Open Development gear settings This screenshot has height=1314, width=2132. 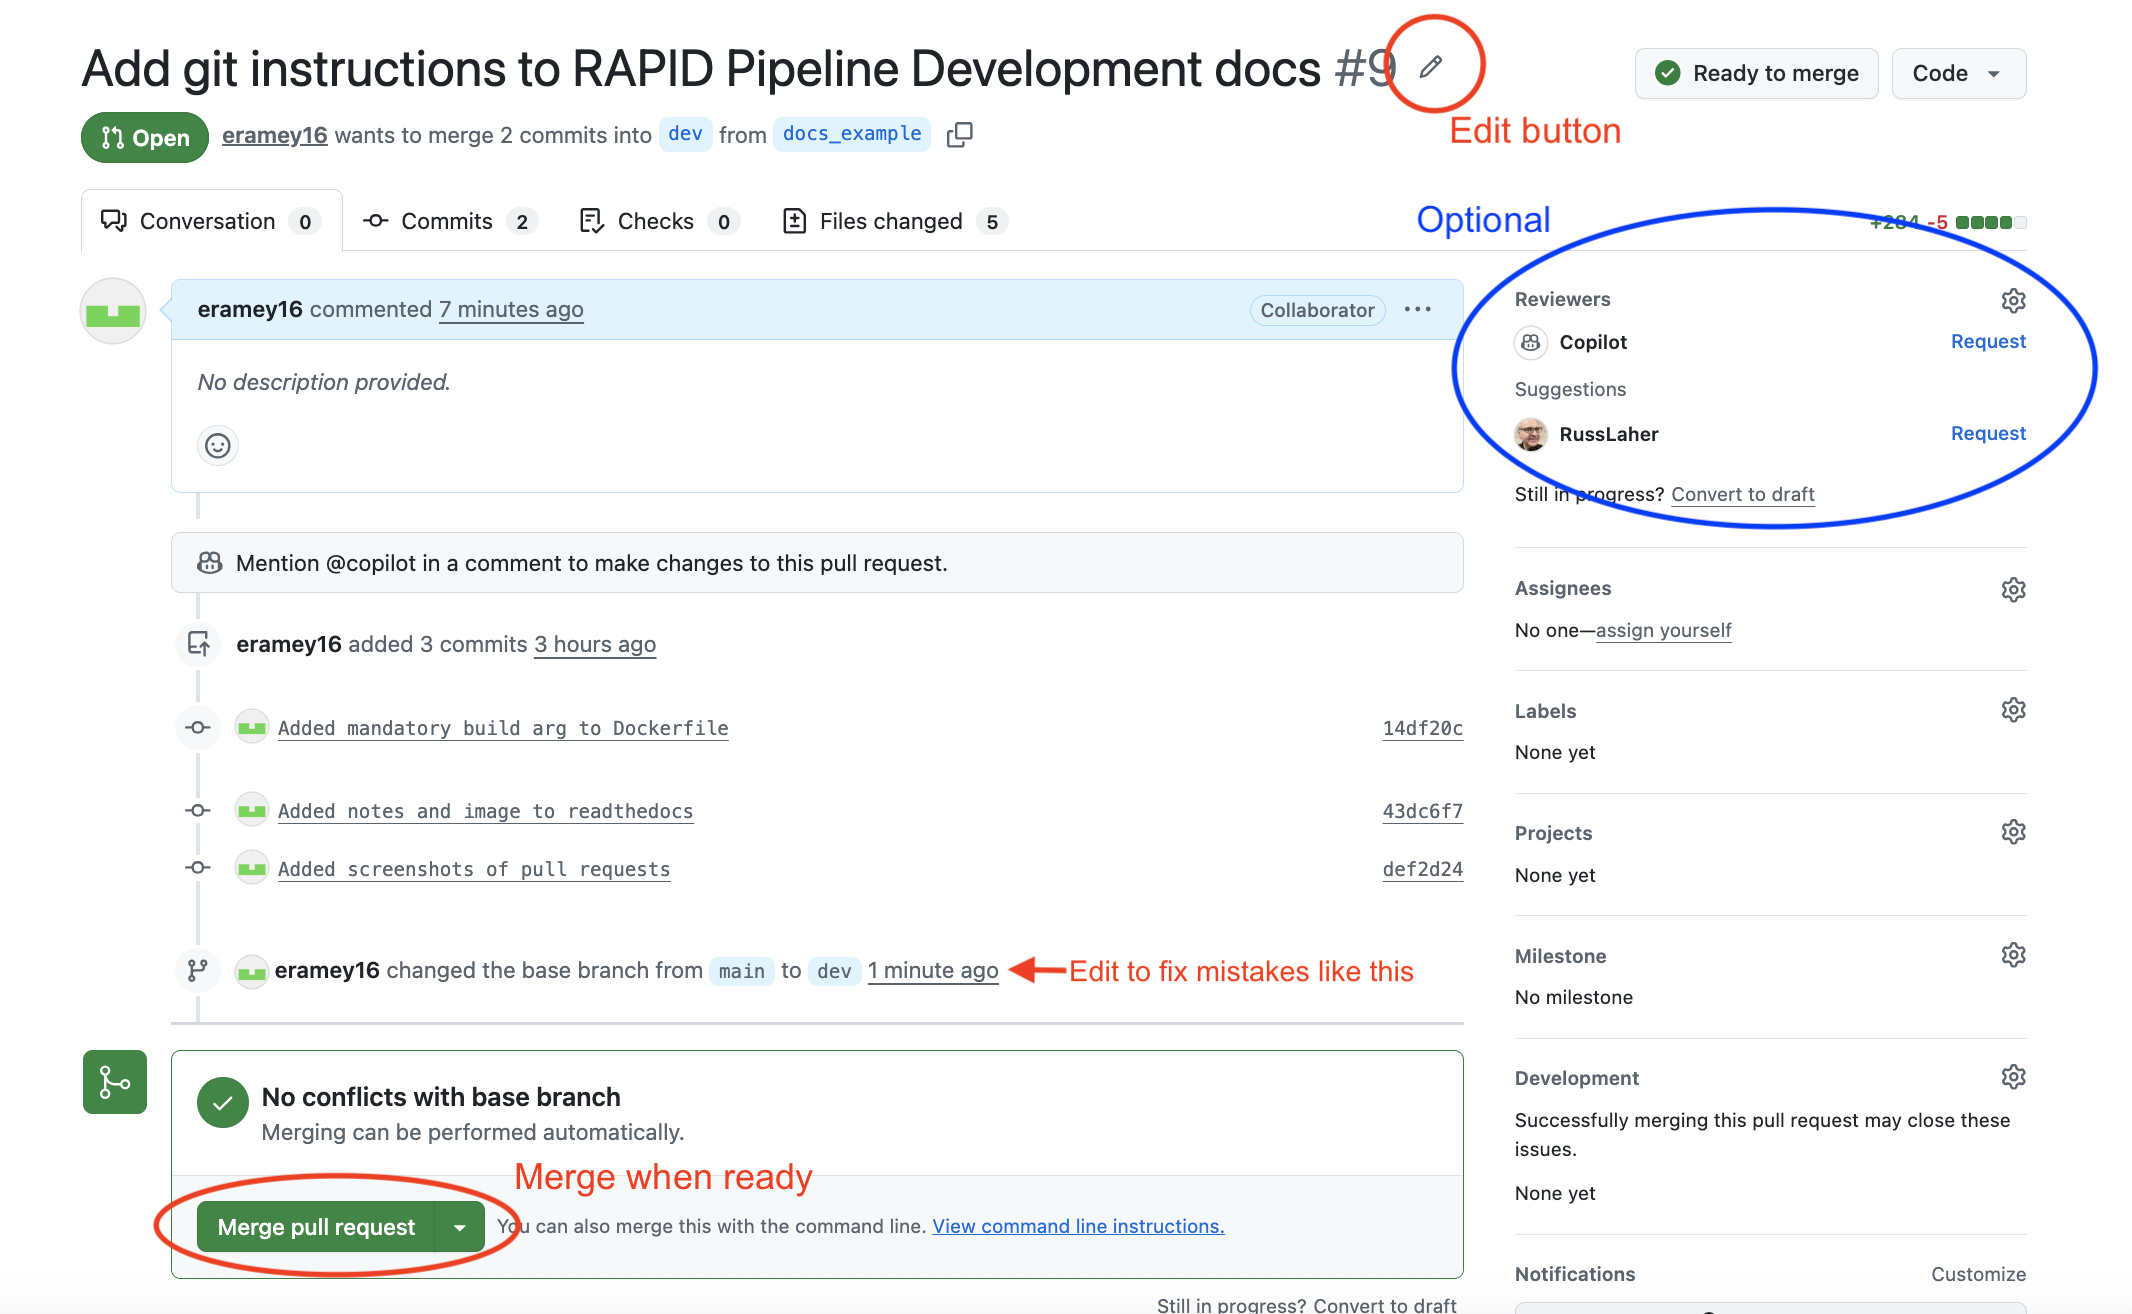tap(2013, 1077)
